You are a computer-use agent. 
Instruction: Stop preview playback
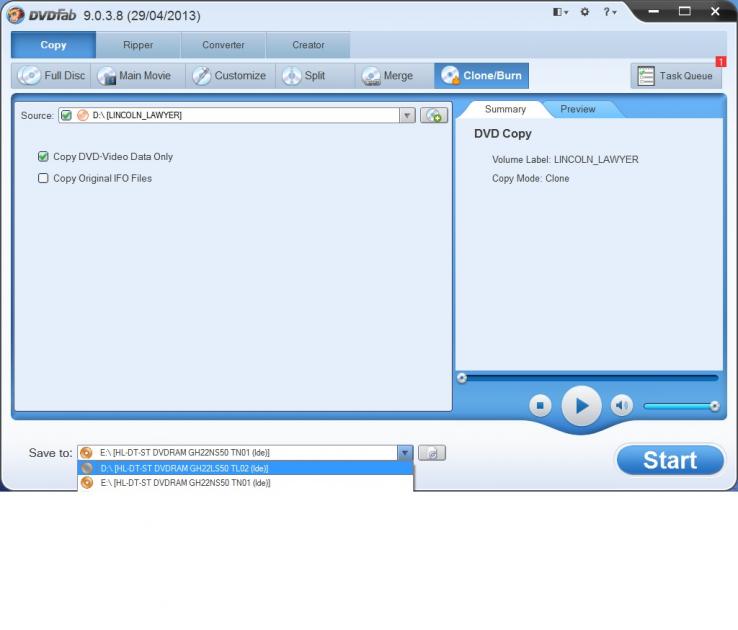pyautogui.click(x=540, y=405)
